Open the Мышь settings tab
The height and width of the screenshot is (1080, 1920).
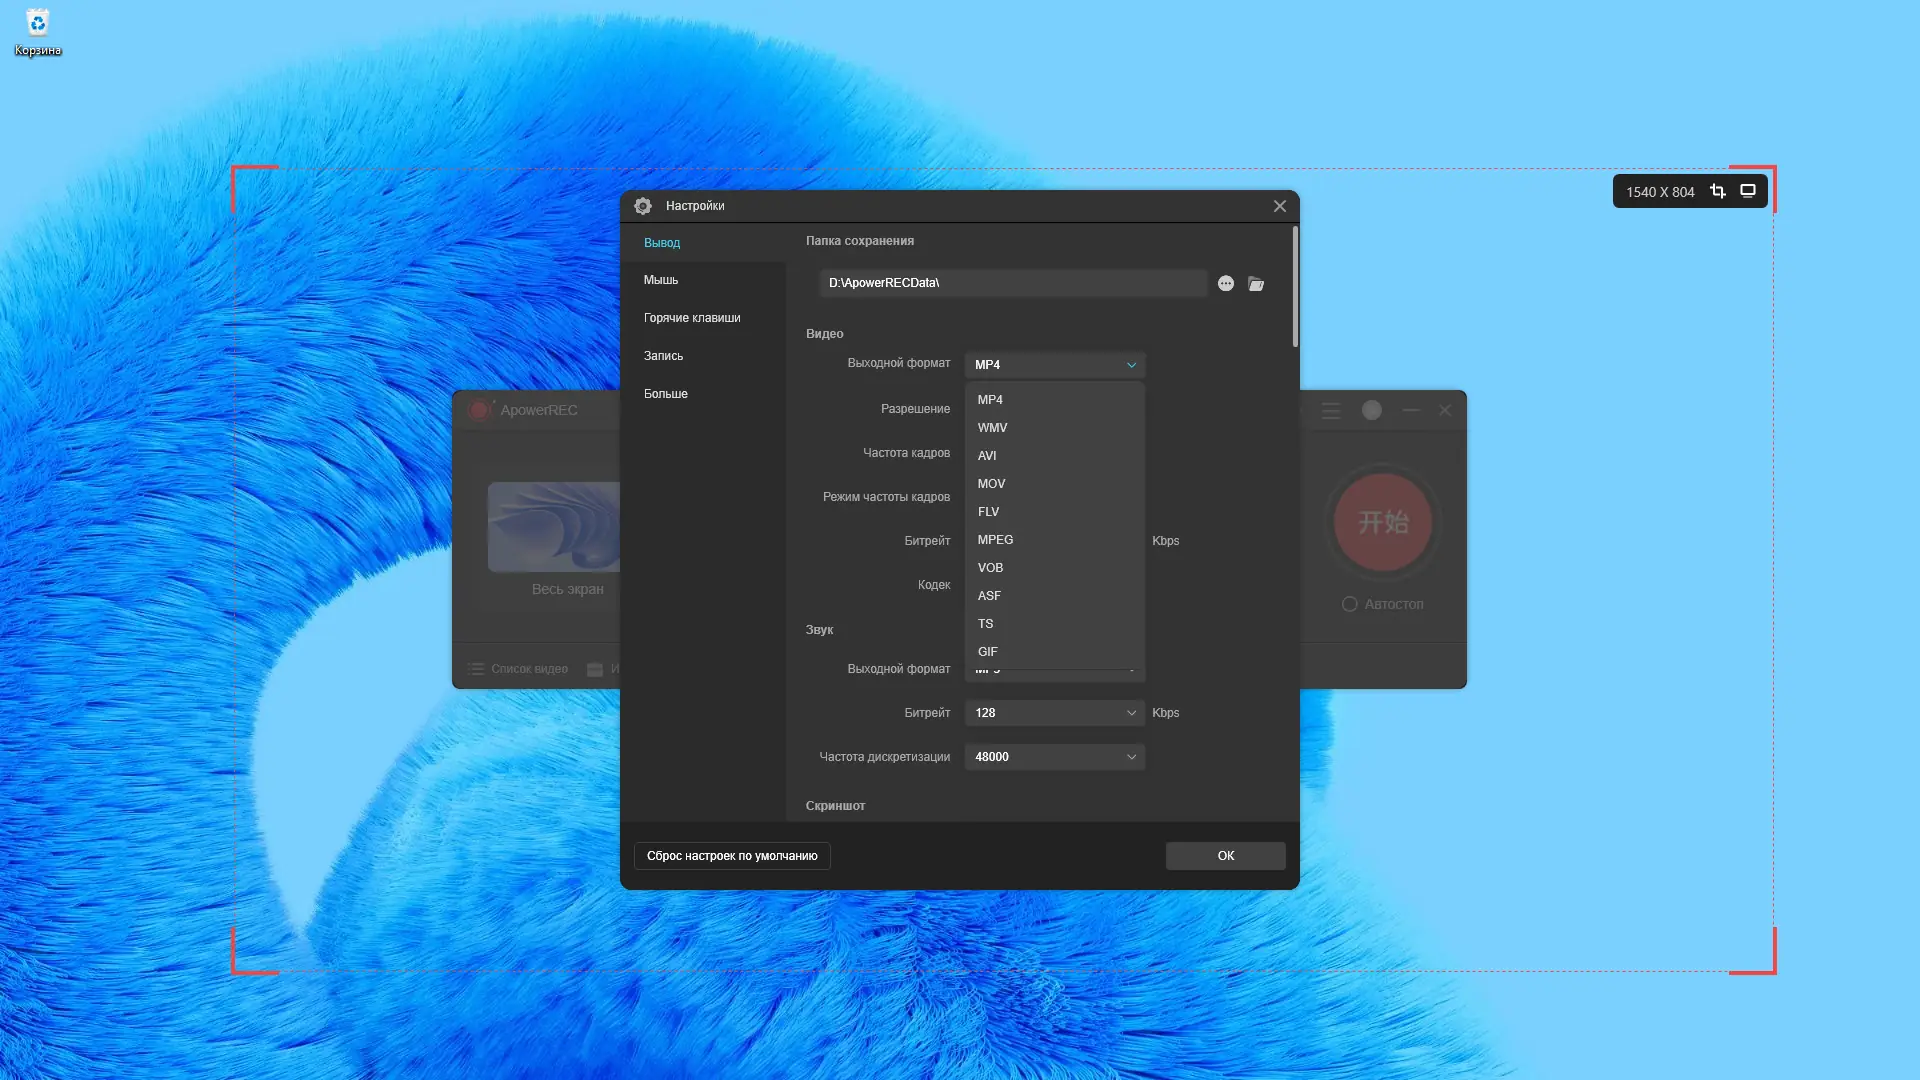tap(661, 280)
